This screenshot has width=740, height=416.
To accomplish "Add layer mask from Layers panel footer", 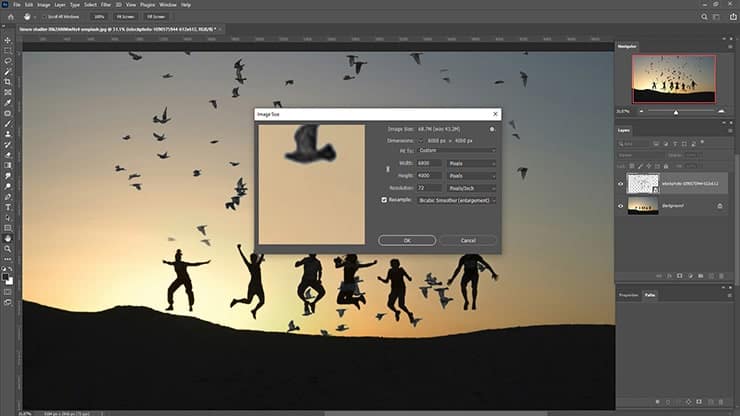I will pos(680,276).
